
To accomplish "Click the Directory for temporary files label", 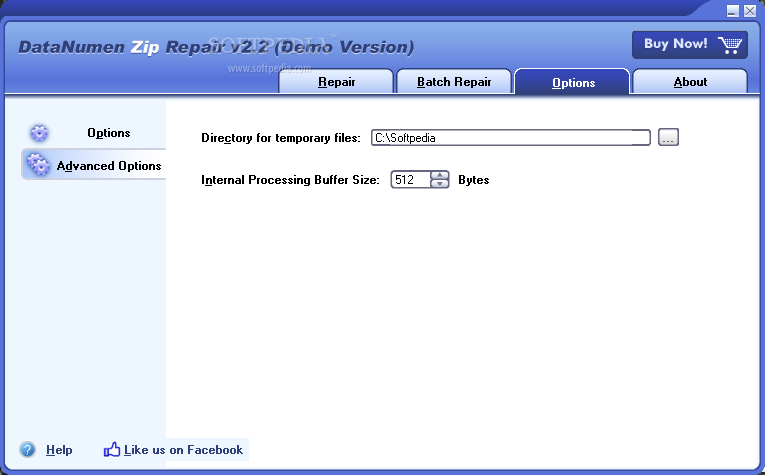I will 281,138.
